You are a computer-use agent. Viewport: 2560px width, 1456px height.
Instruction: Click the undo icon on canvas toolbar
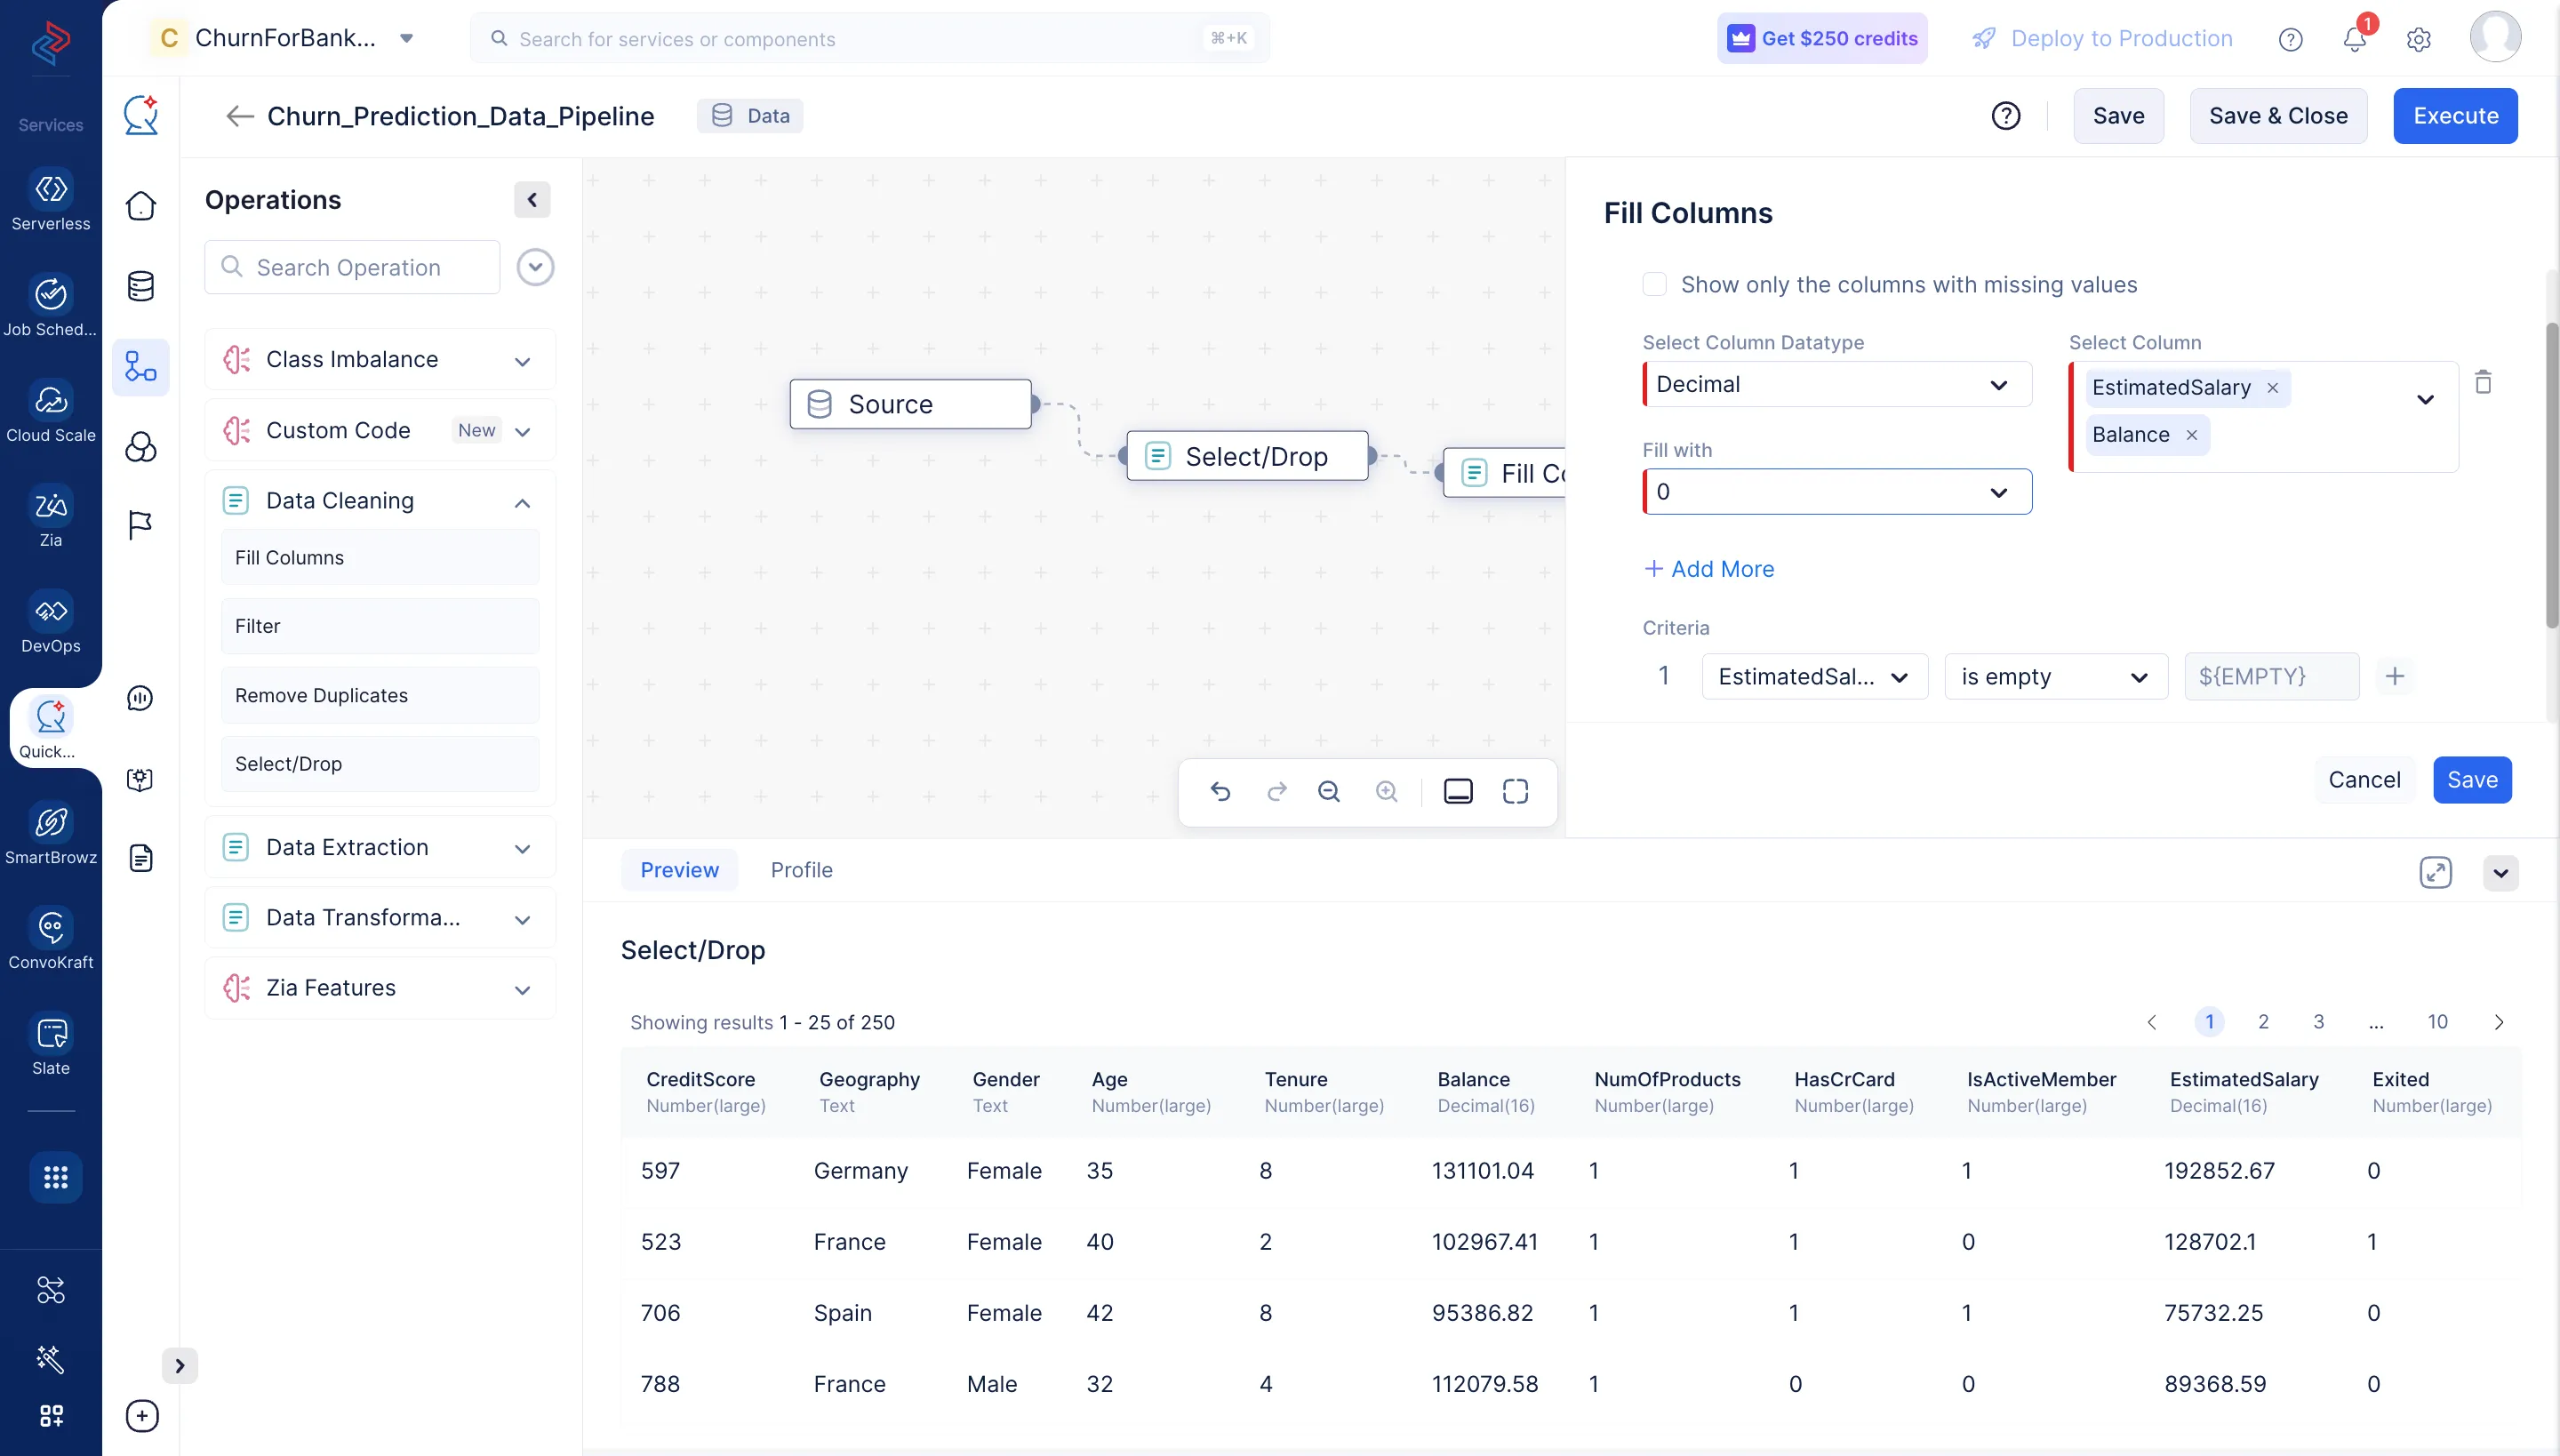1220,792
